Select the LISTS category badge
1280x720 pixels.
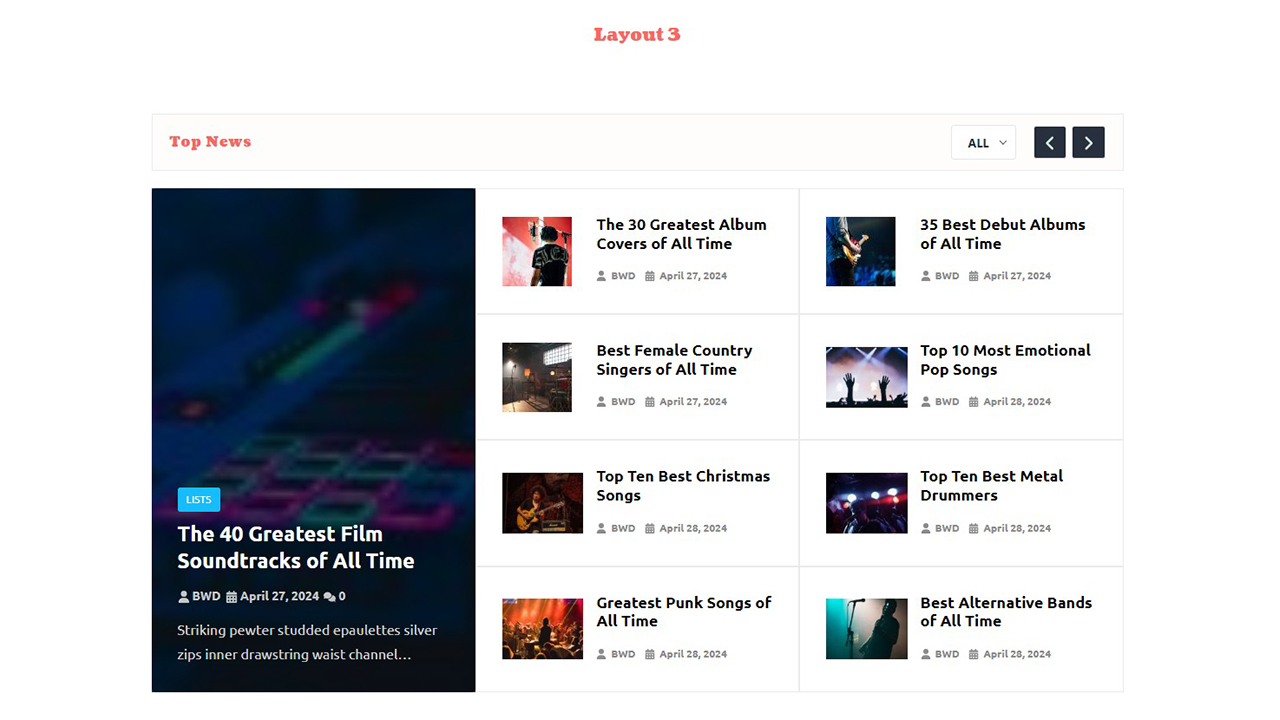[x=198, y=499]
